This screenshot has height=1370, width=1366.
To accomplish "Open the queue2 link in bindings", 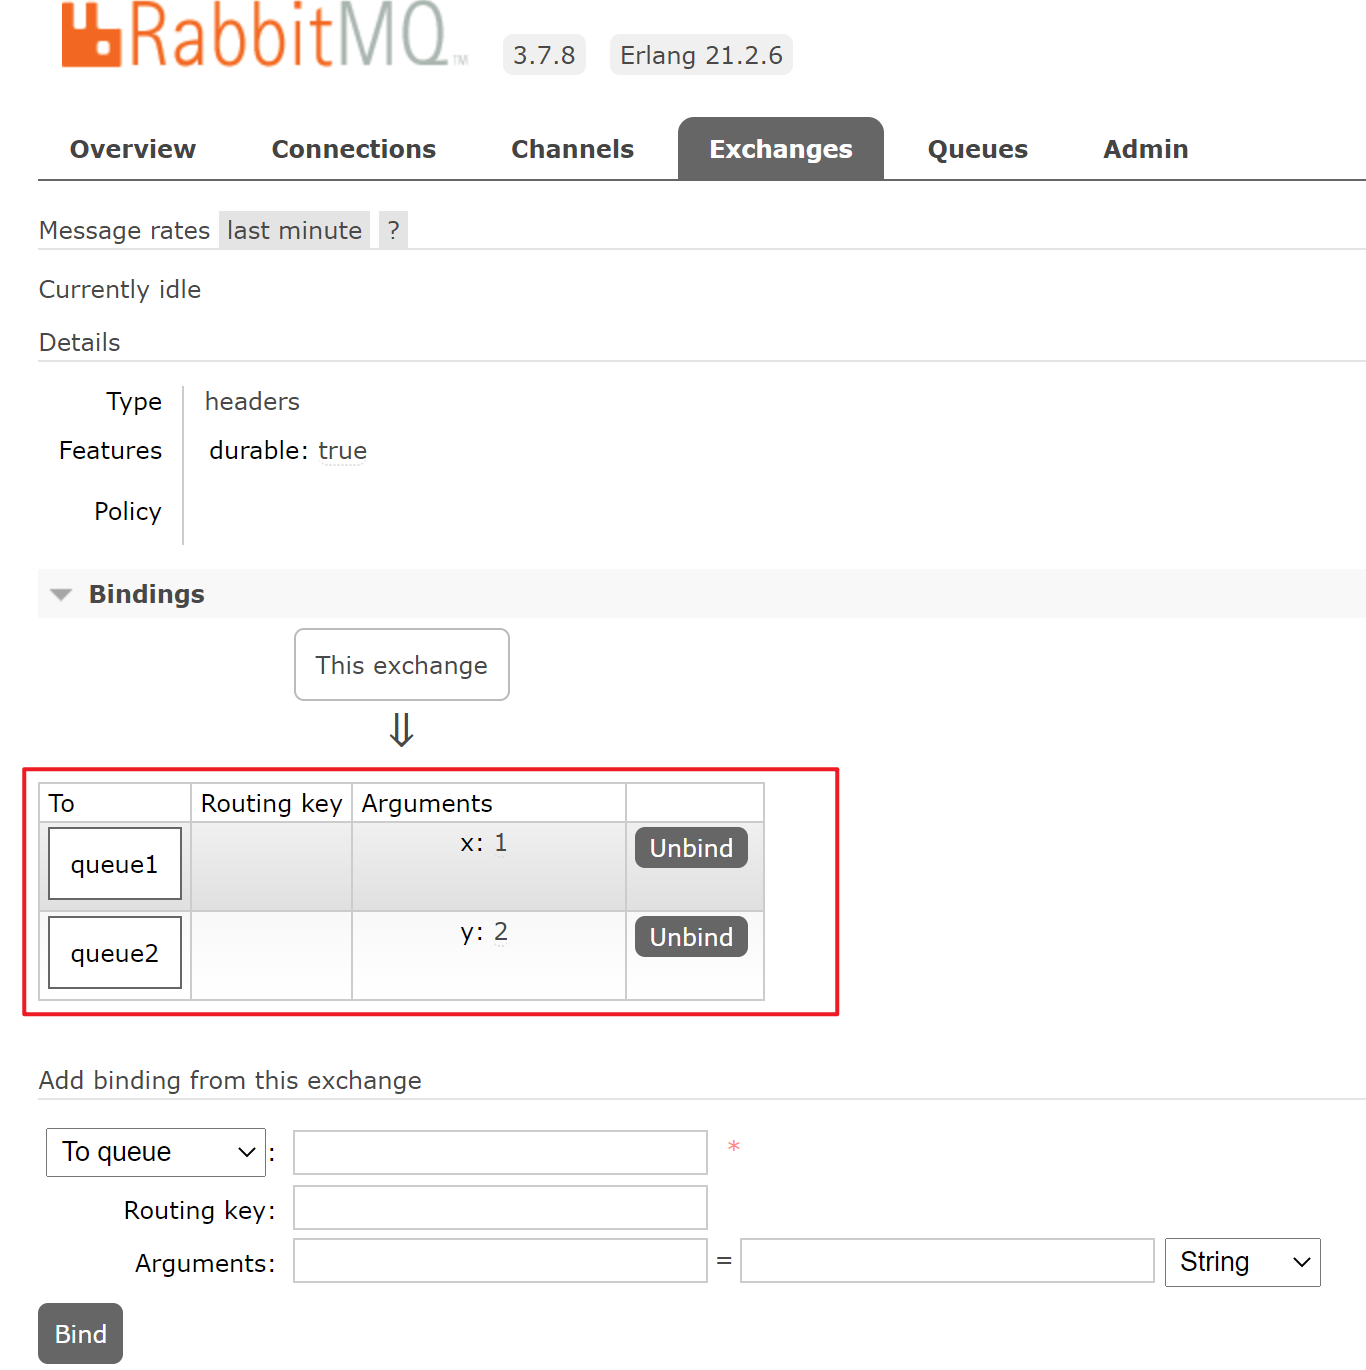I will pos(115,953).
